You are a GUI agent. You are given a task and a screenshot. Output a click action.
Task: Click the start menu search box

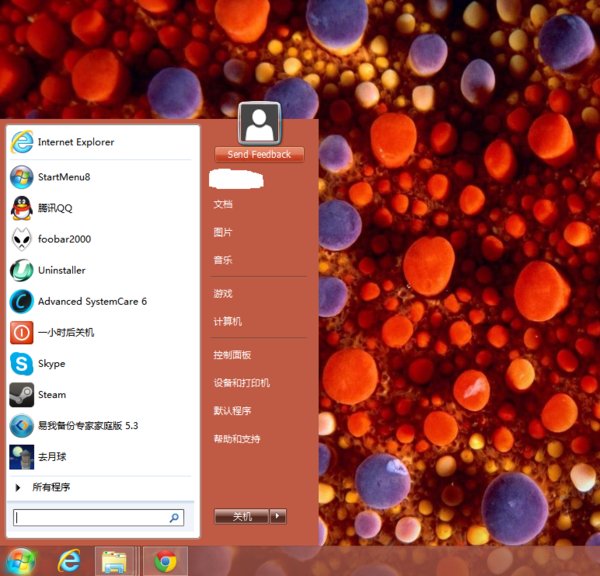[92, 518]
